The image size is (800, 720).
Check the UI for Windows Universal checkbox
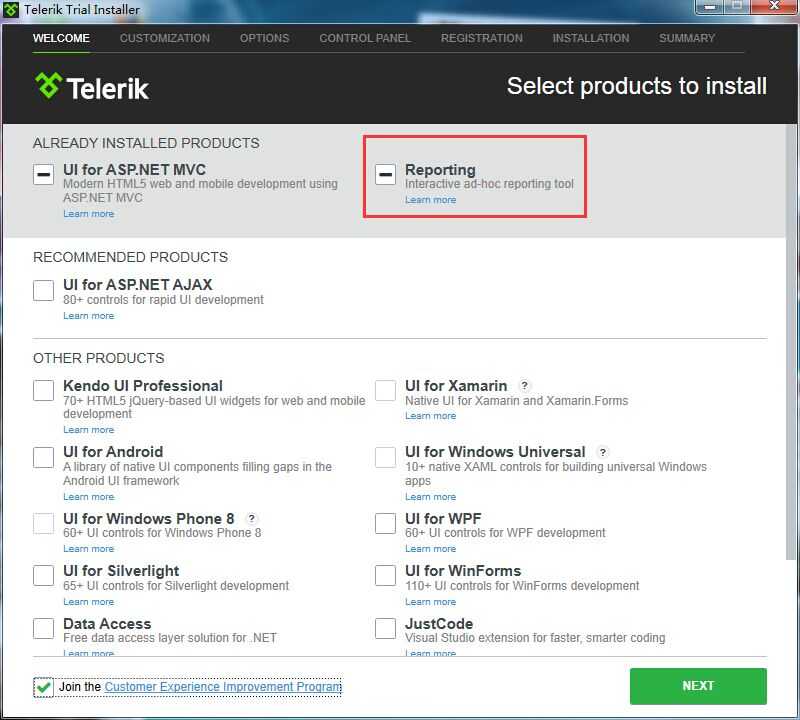point(385,457)
